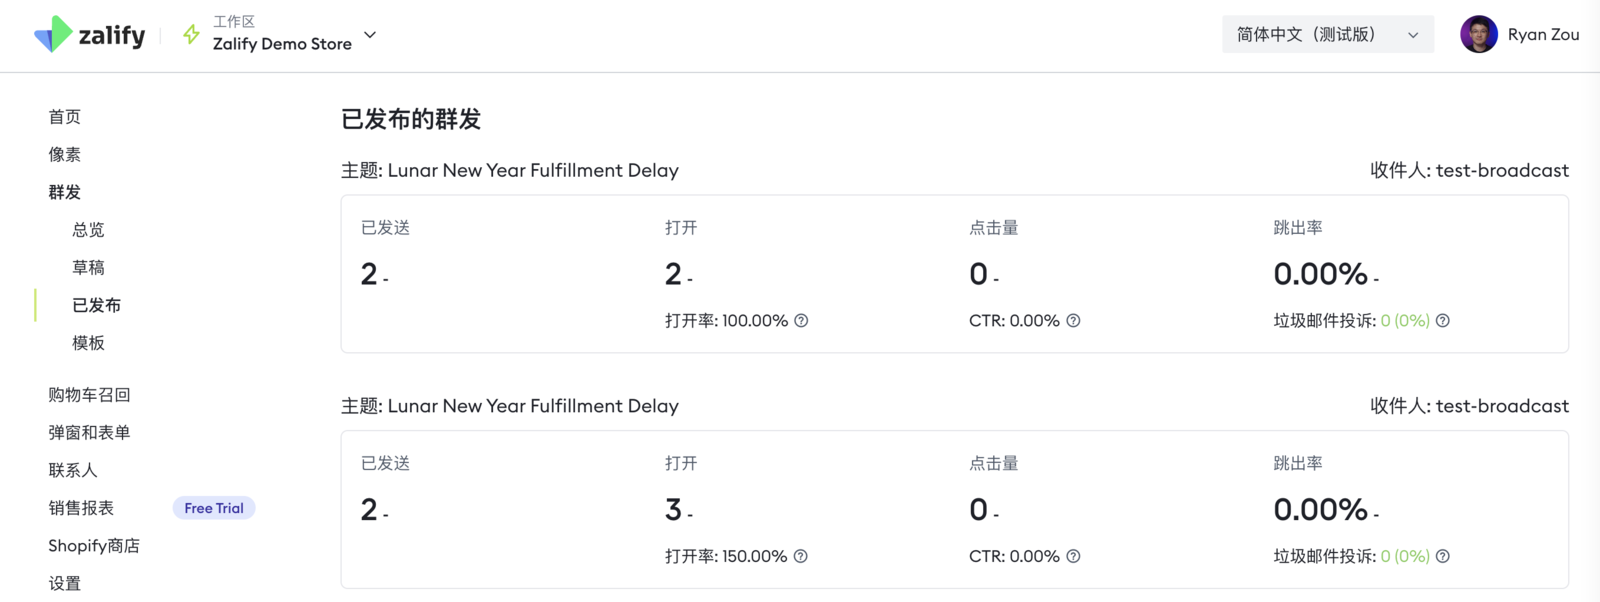Open the 总览 broadcast overview
1600x602 pixels.
click(88, 230)
